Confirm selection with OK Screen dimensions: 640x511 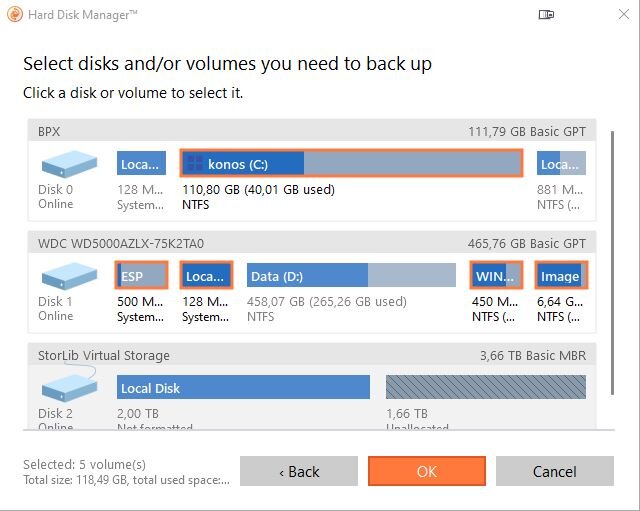coord(427,471)
